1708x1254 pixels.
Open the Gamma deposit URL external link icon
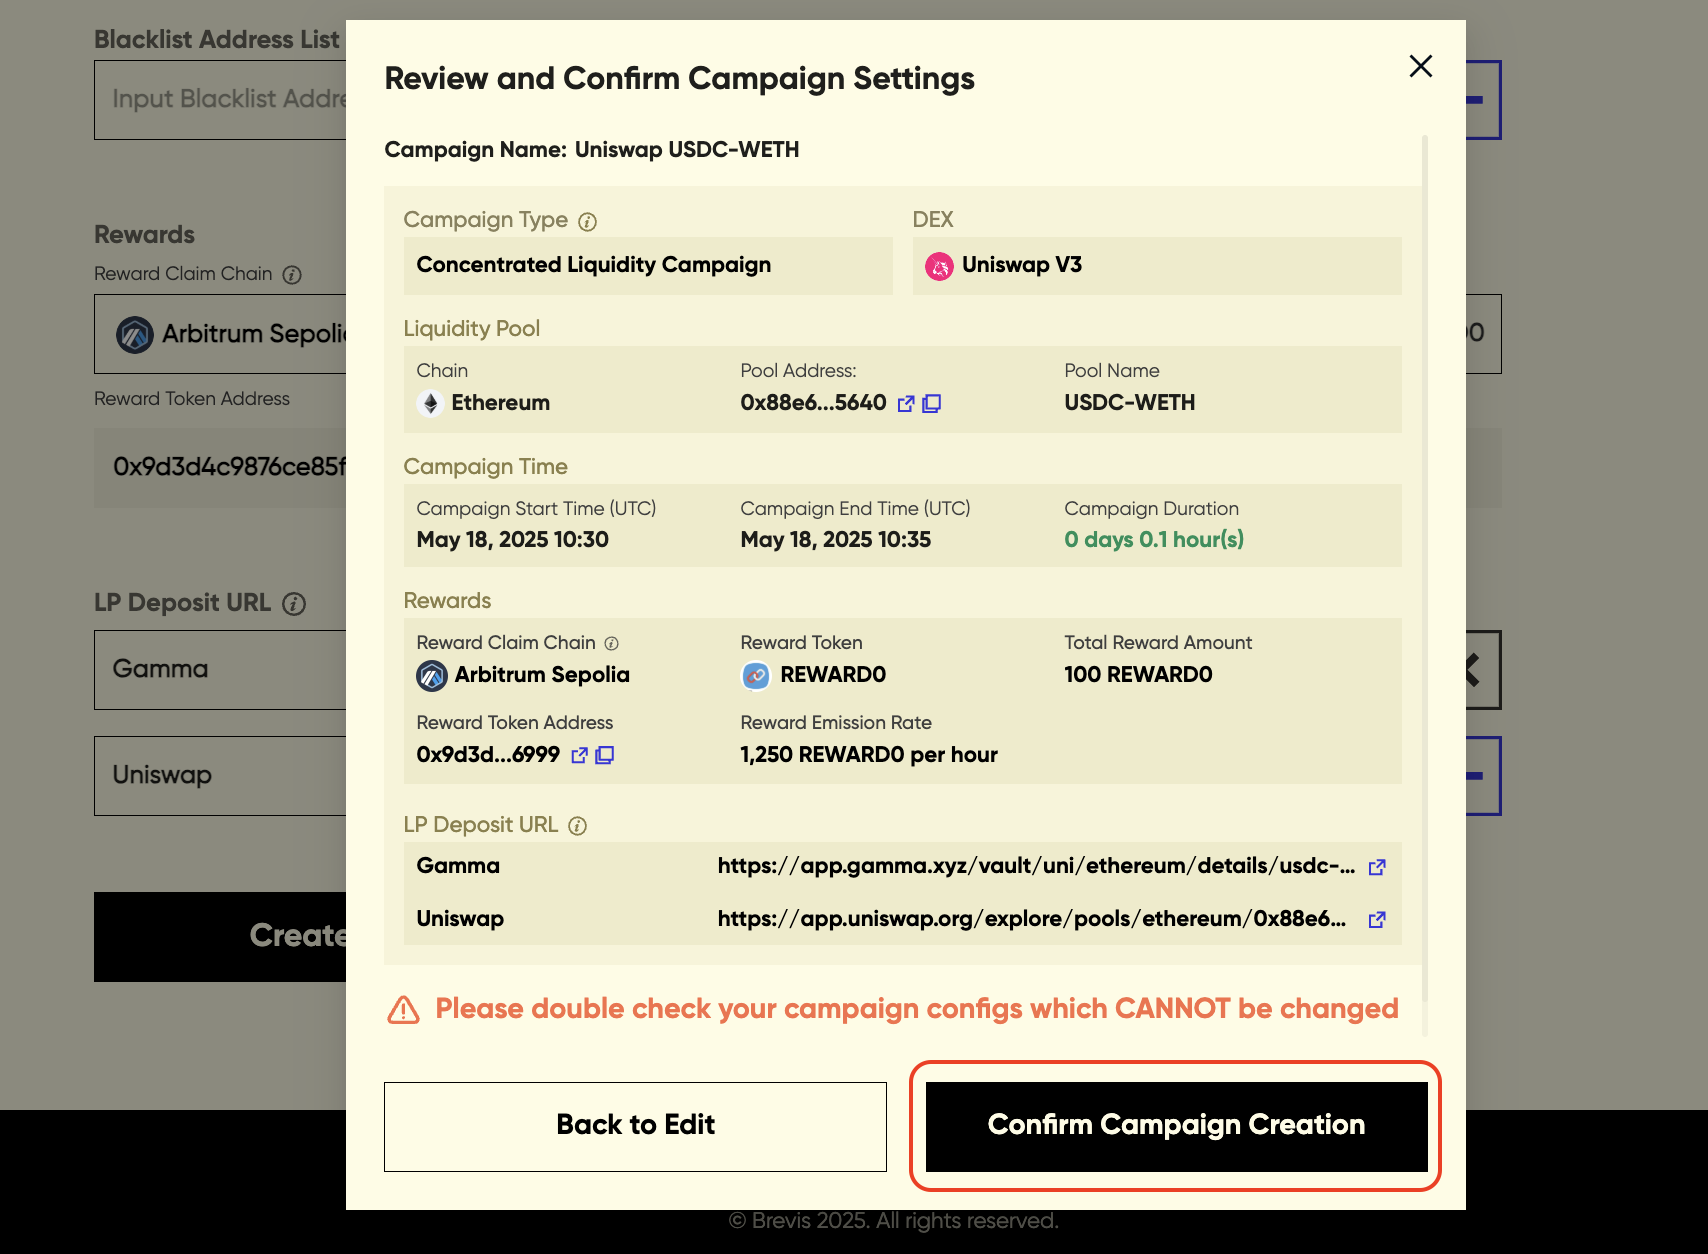click(x=1376, y=867)
